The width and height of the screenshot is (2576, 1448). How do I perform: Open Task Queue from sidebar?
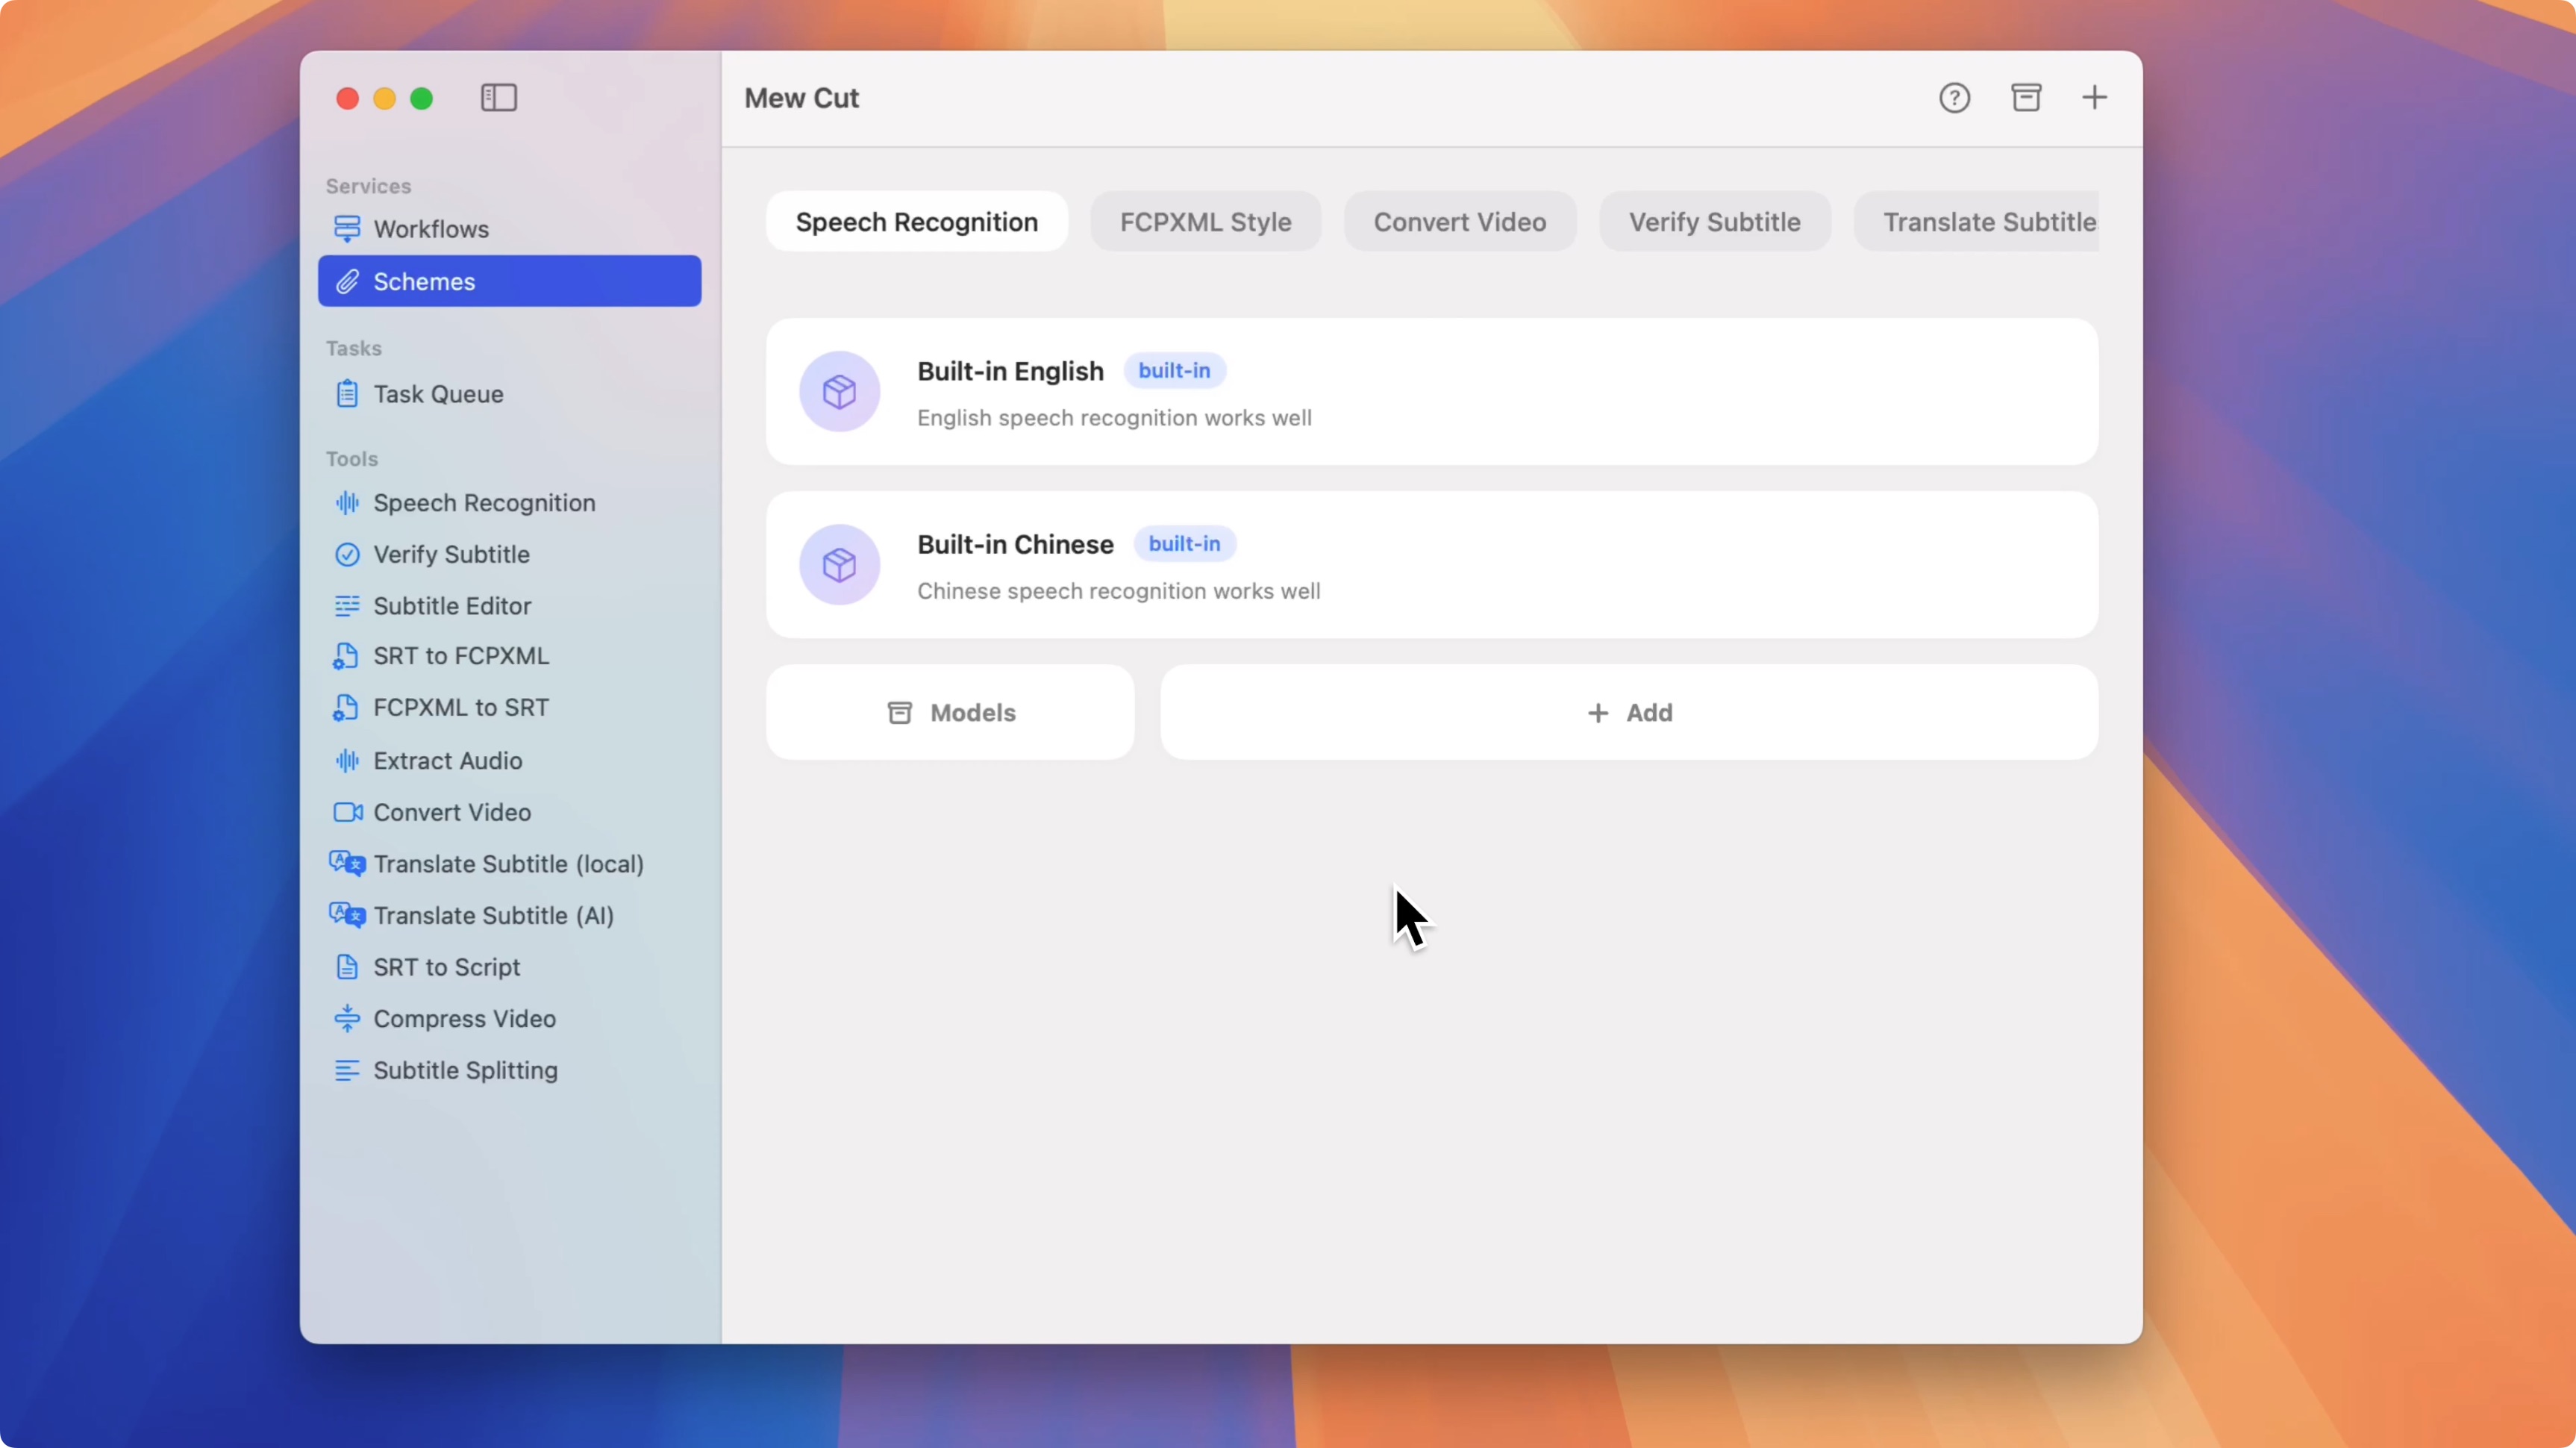click(x=438, y=394)
